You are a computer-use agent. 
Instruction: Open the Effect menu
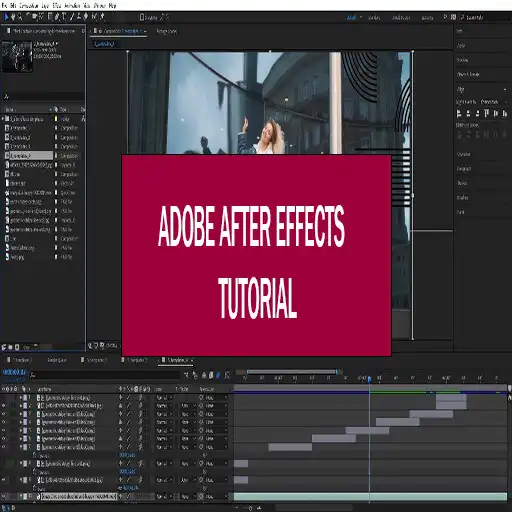pos(57,6)
